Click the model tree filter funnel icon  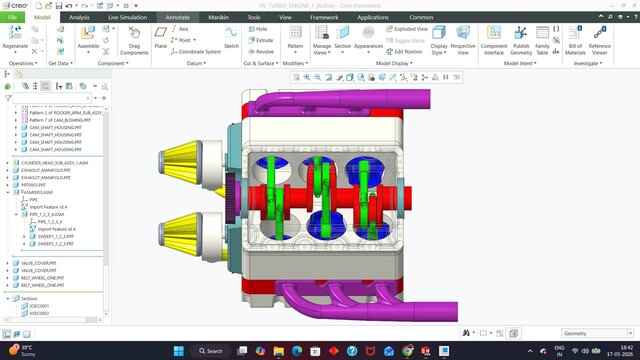[x=8, y=98]
